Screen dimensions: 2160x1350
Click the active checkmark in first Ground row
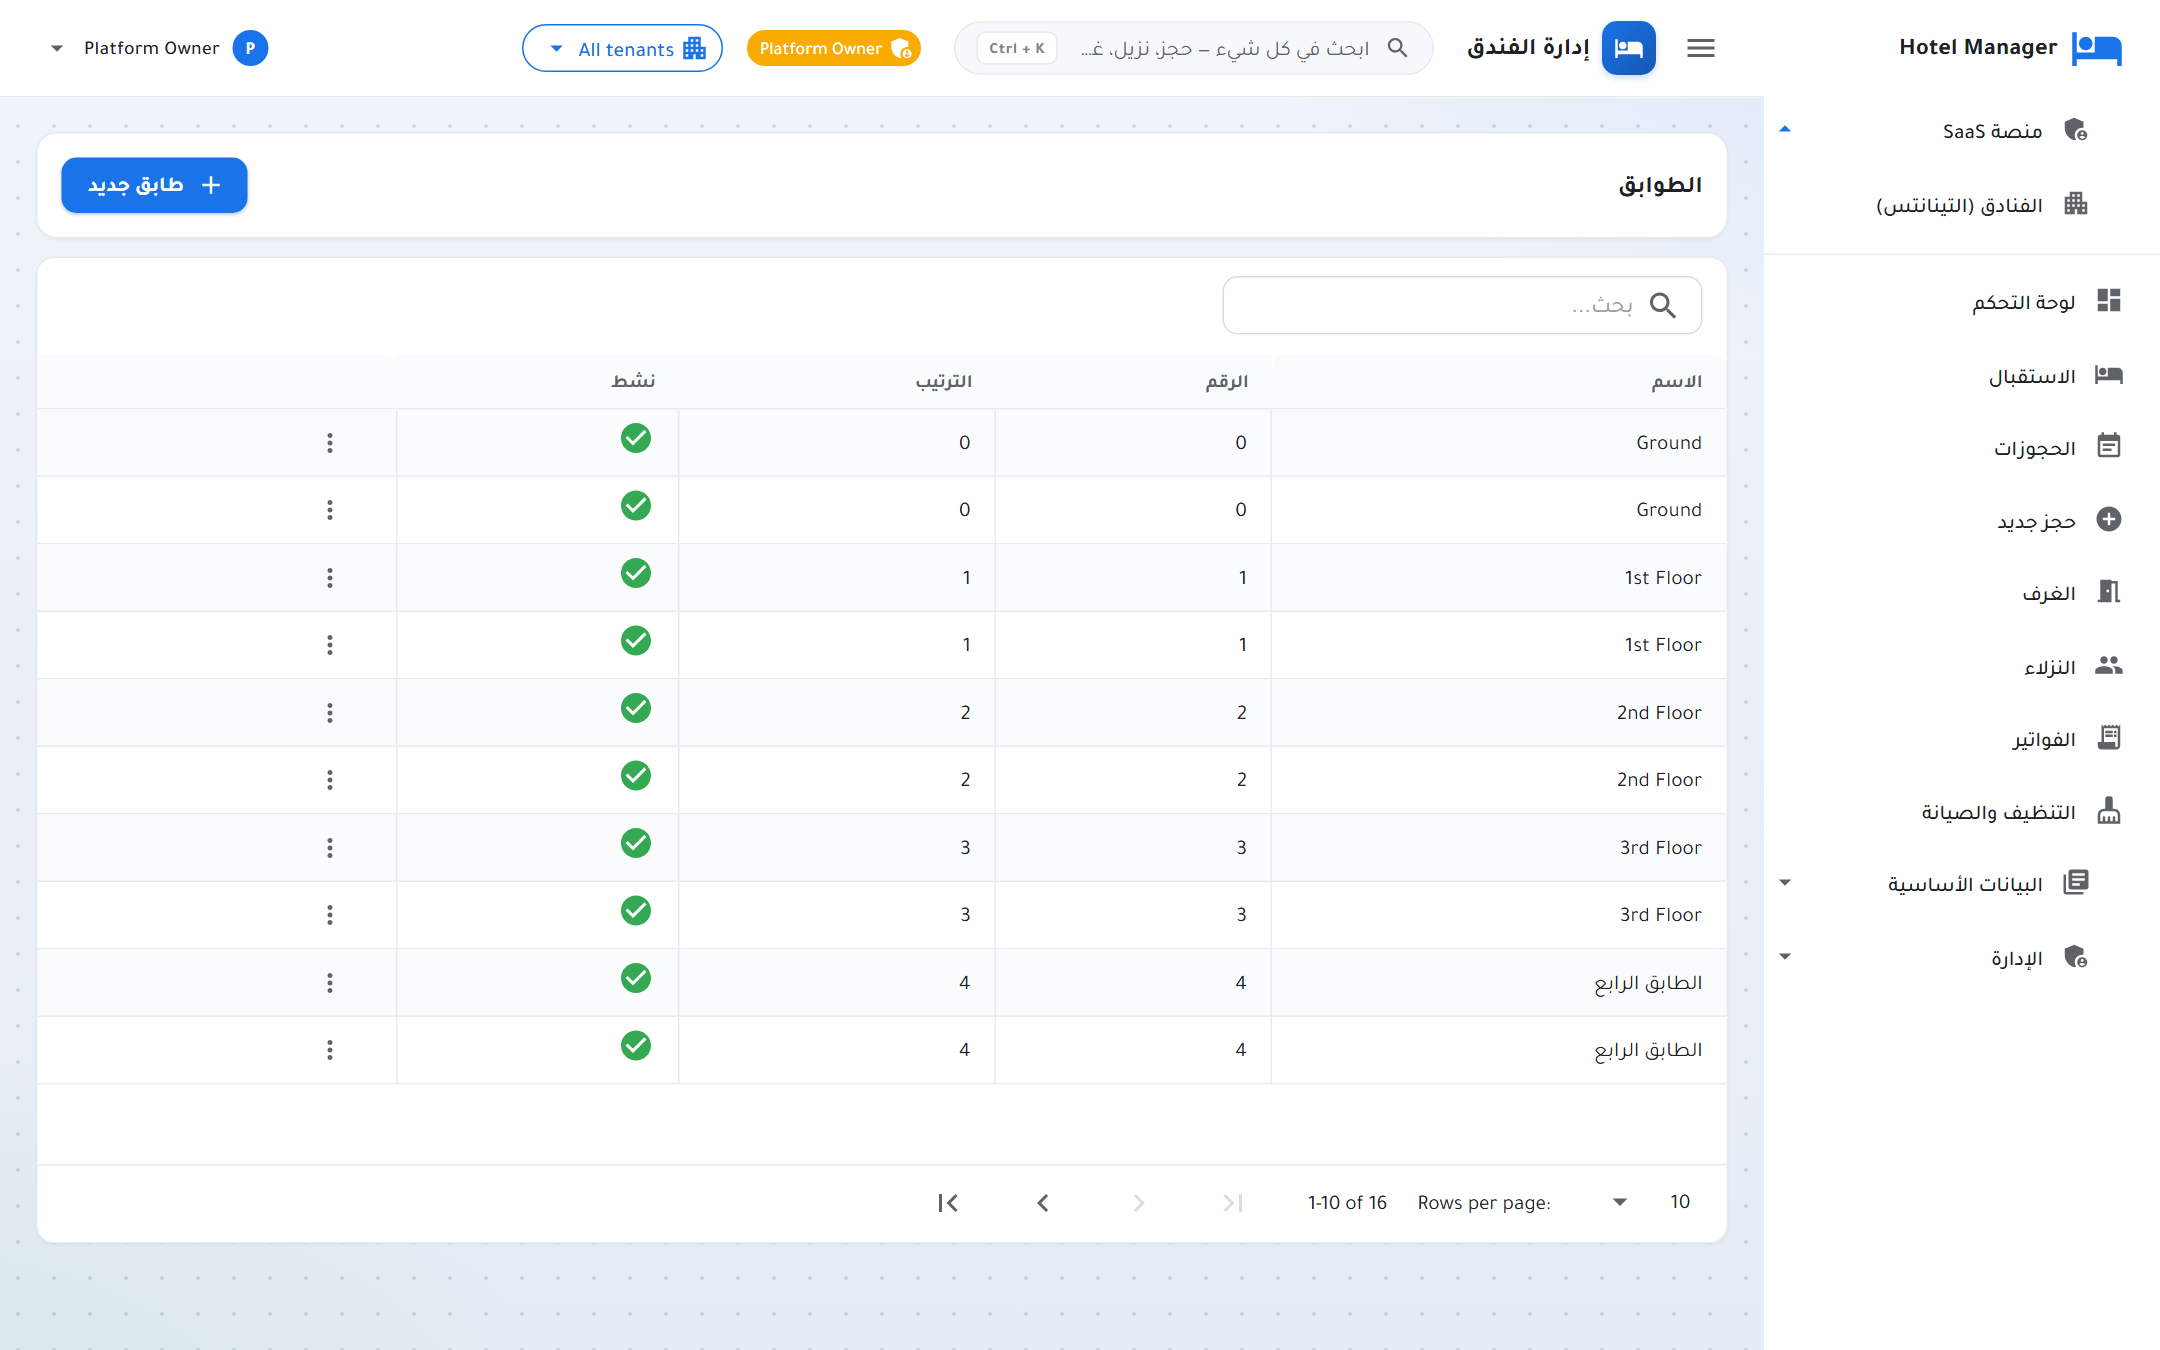(x=635, y=438)
